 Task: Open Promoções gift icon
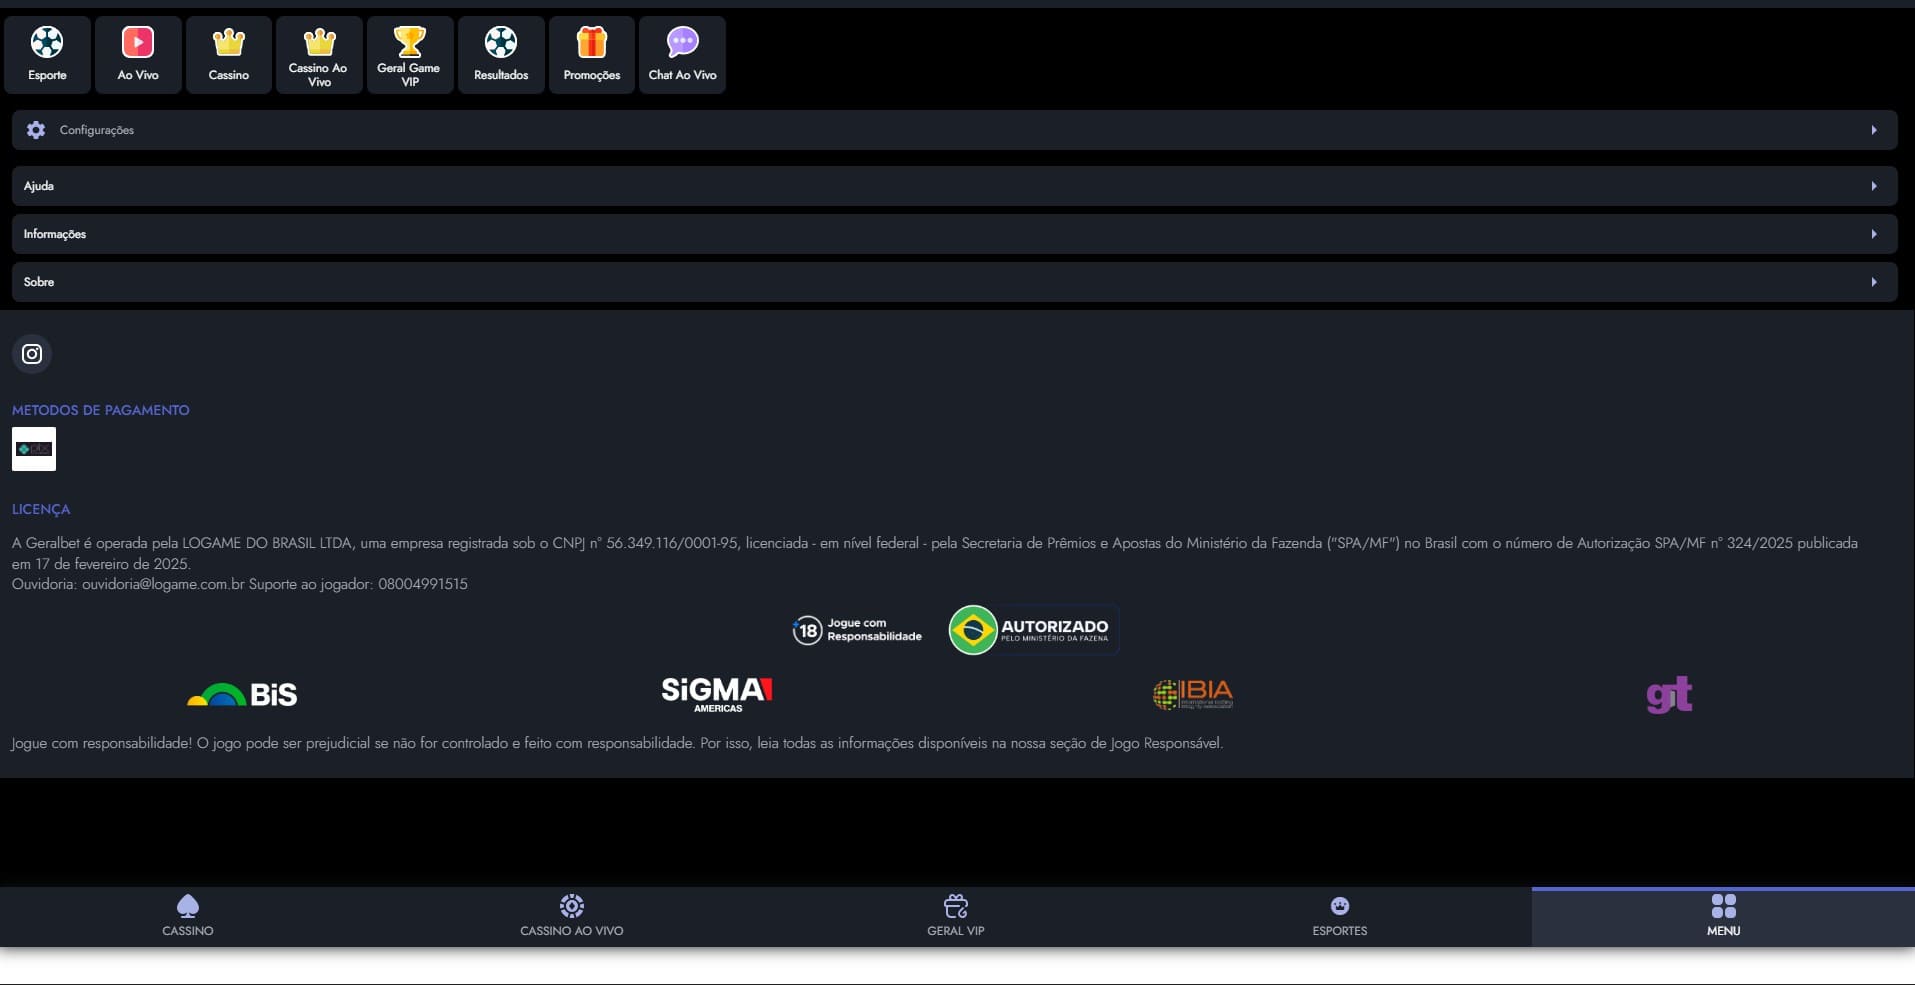click(592, 43)
